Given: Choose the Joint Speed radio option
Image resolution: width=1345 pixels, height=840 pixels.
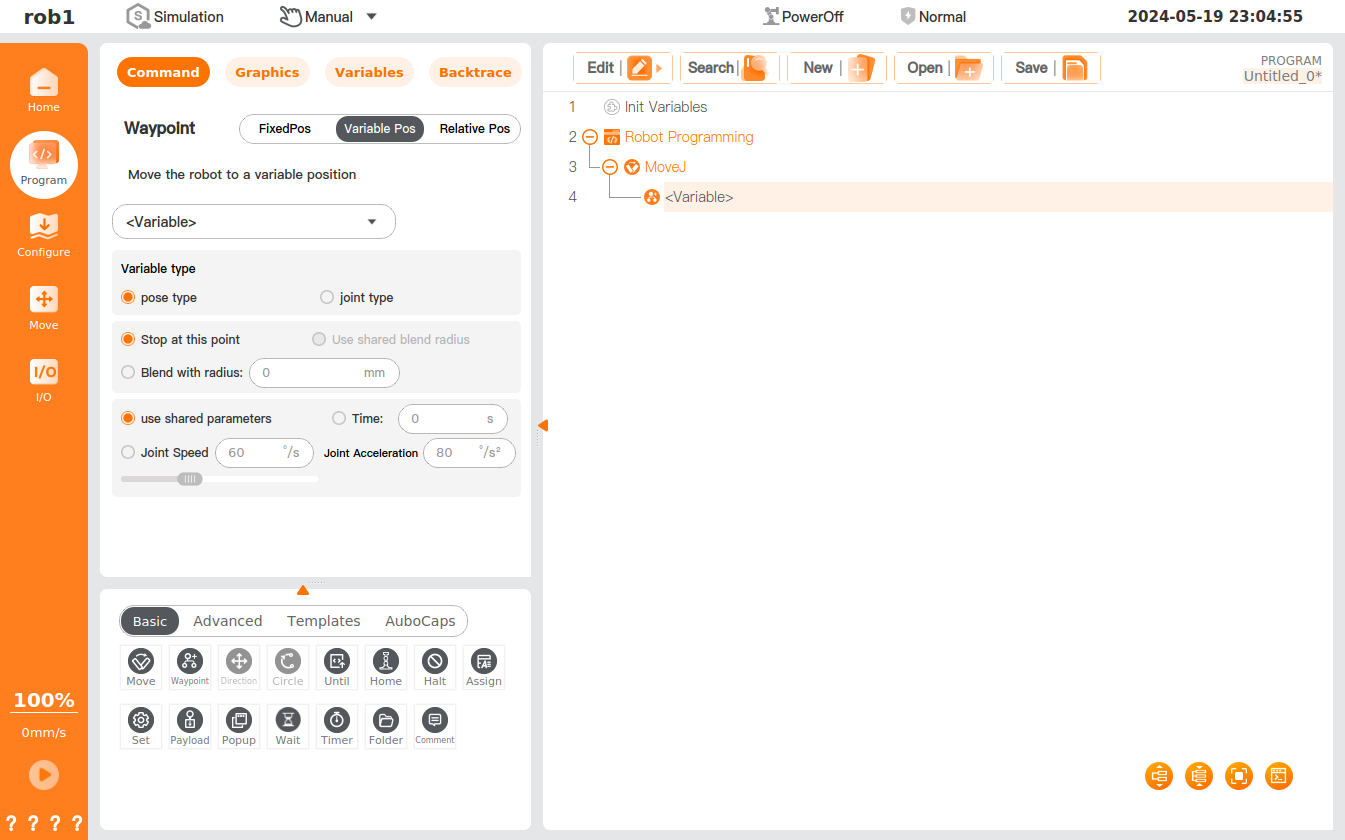Looking at the screenshot, I should 128,453.
